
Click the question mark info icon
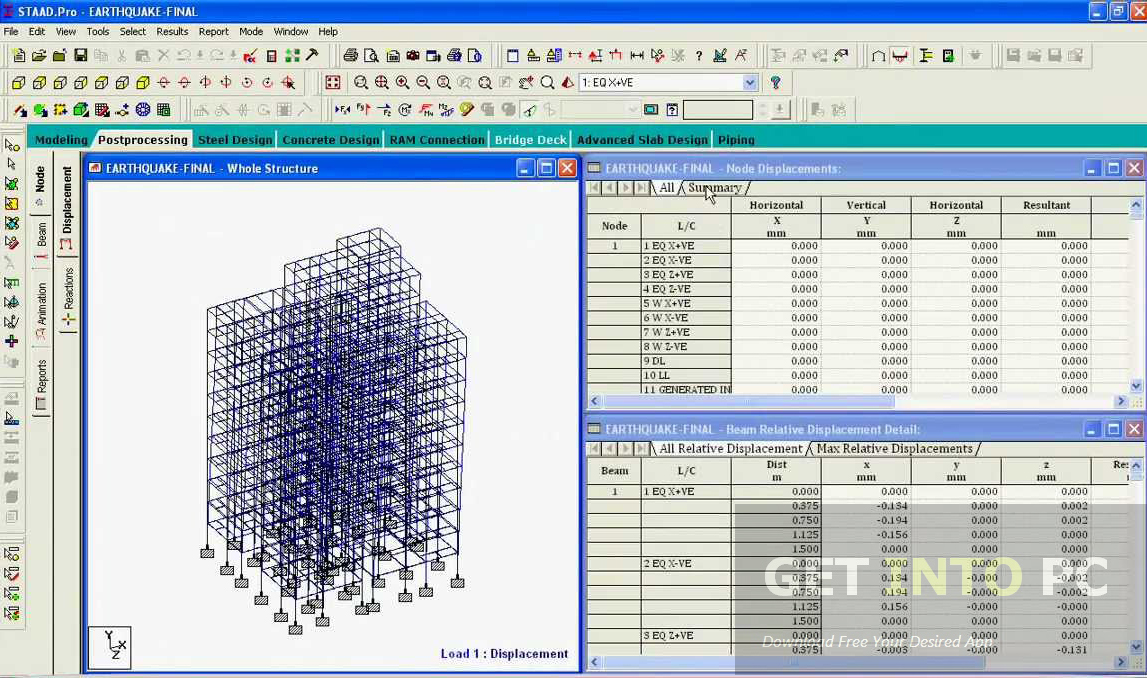click(699, 56)
